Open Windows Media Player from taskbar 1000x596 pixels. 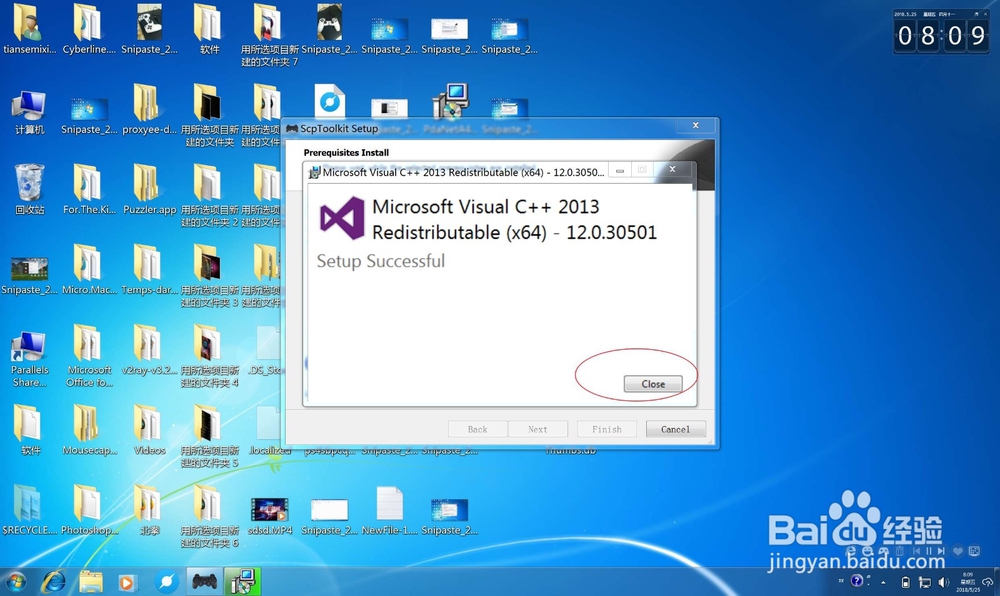[128, 581]
